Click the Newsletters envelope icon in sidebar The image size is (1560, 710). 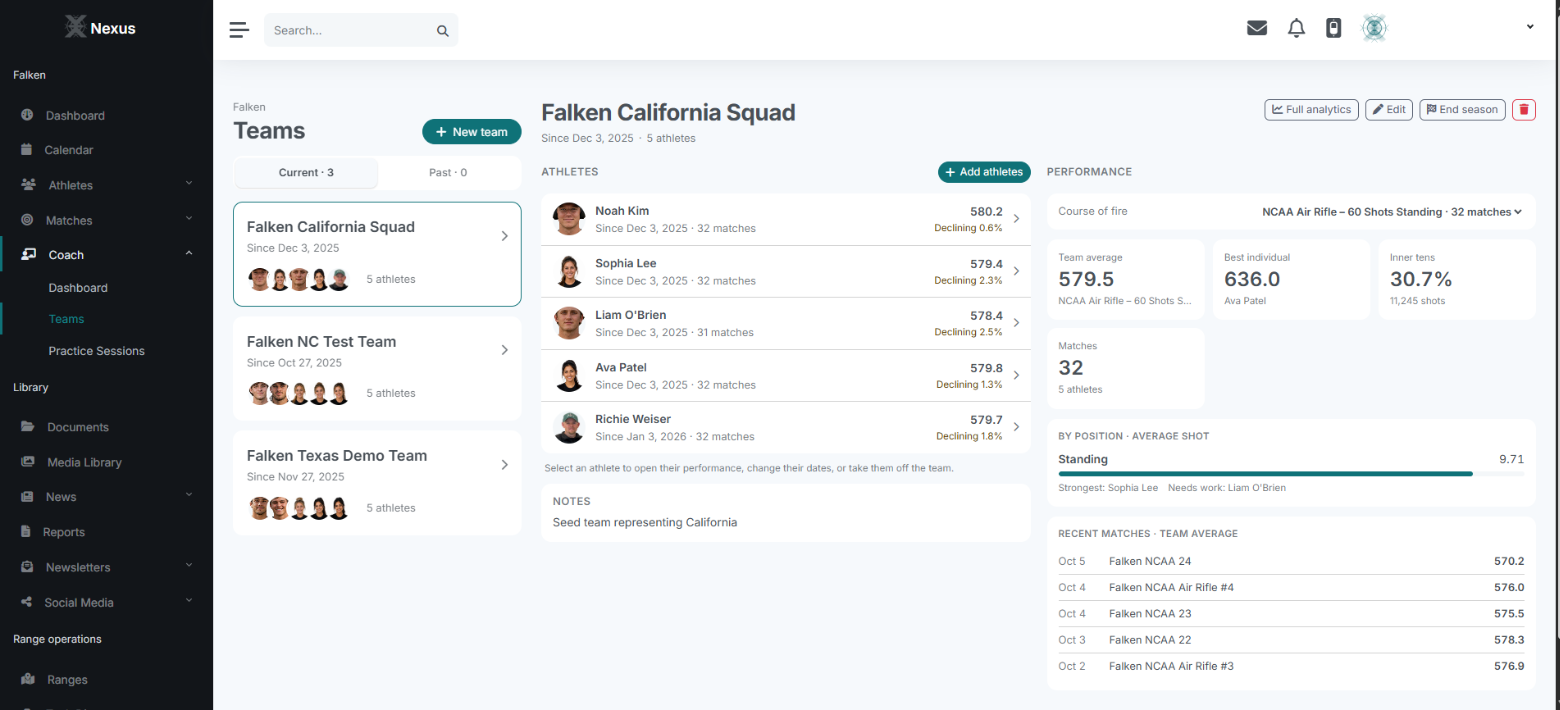point(27,567)
